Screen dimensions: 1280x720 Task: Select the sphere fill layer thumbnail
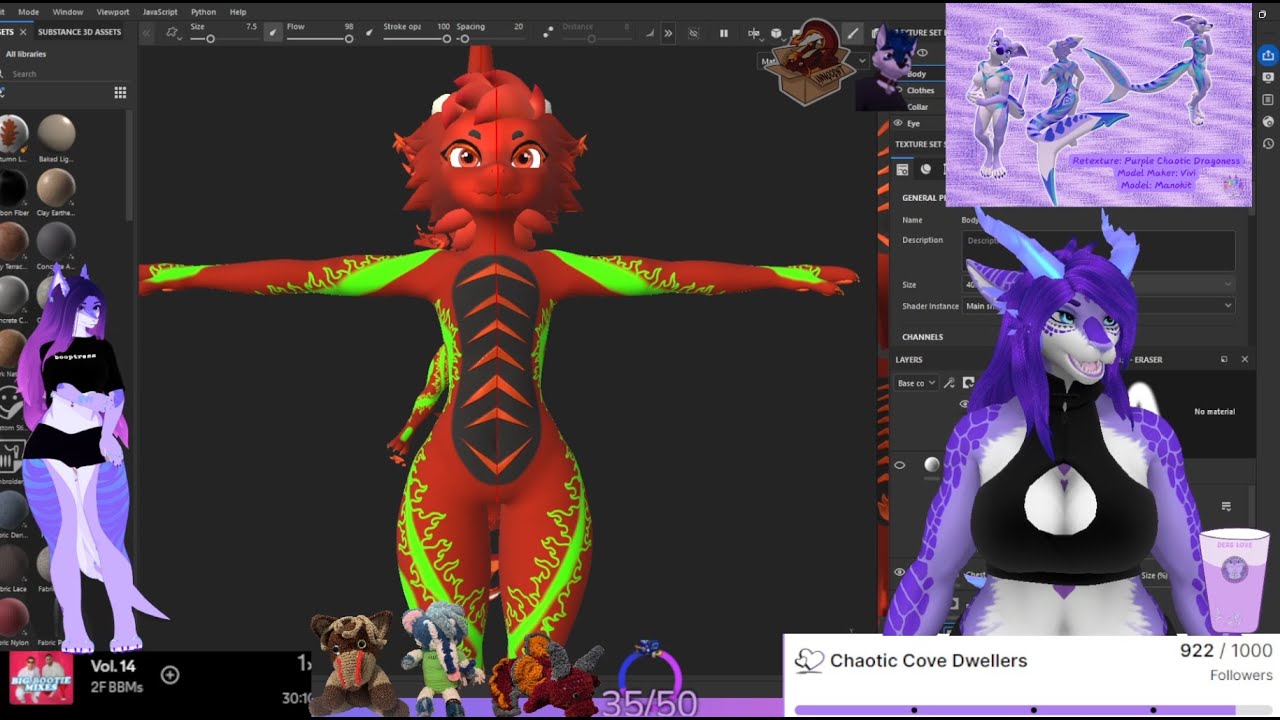[x=932, y=465]
